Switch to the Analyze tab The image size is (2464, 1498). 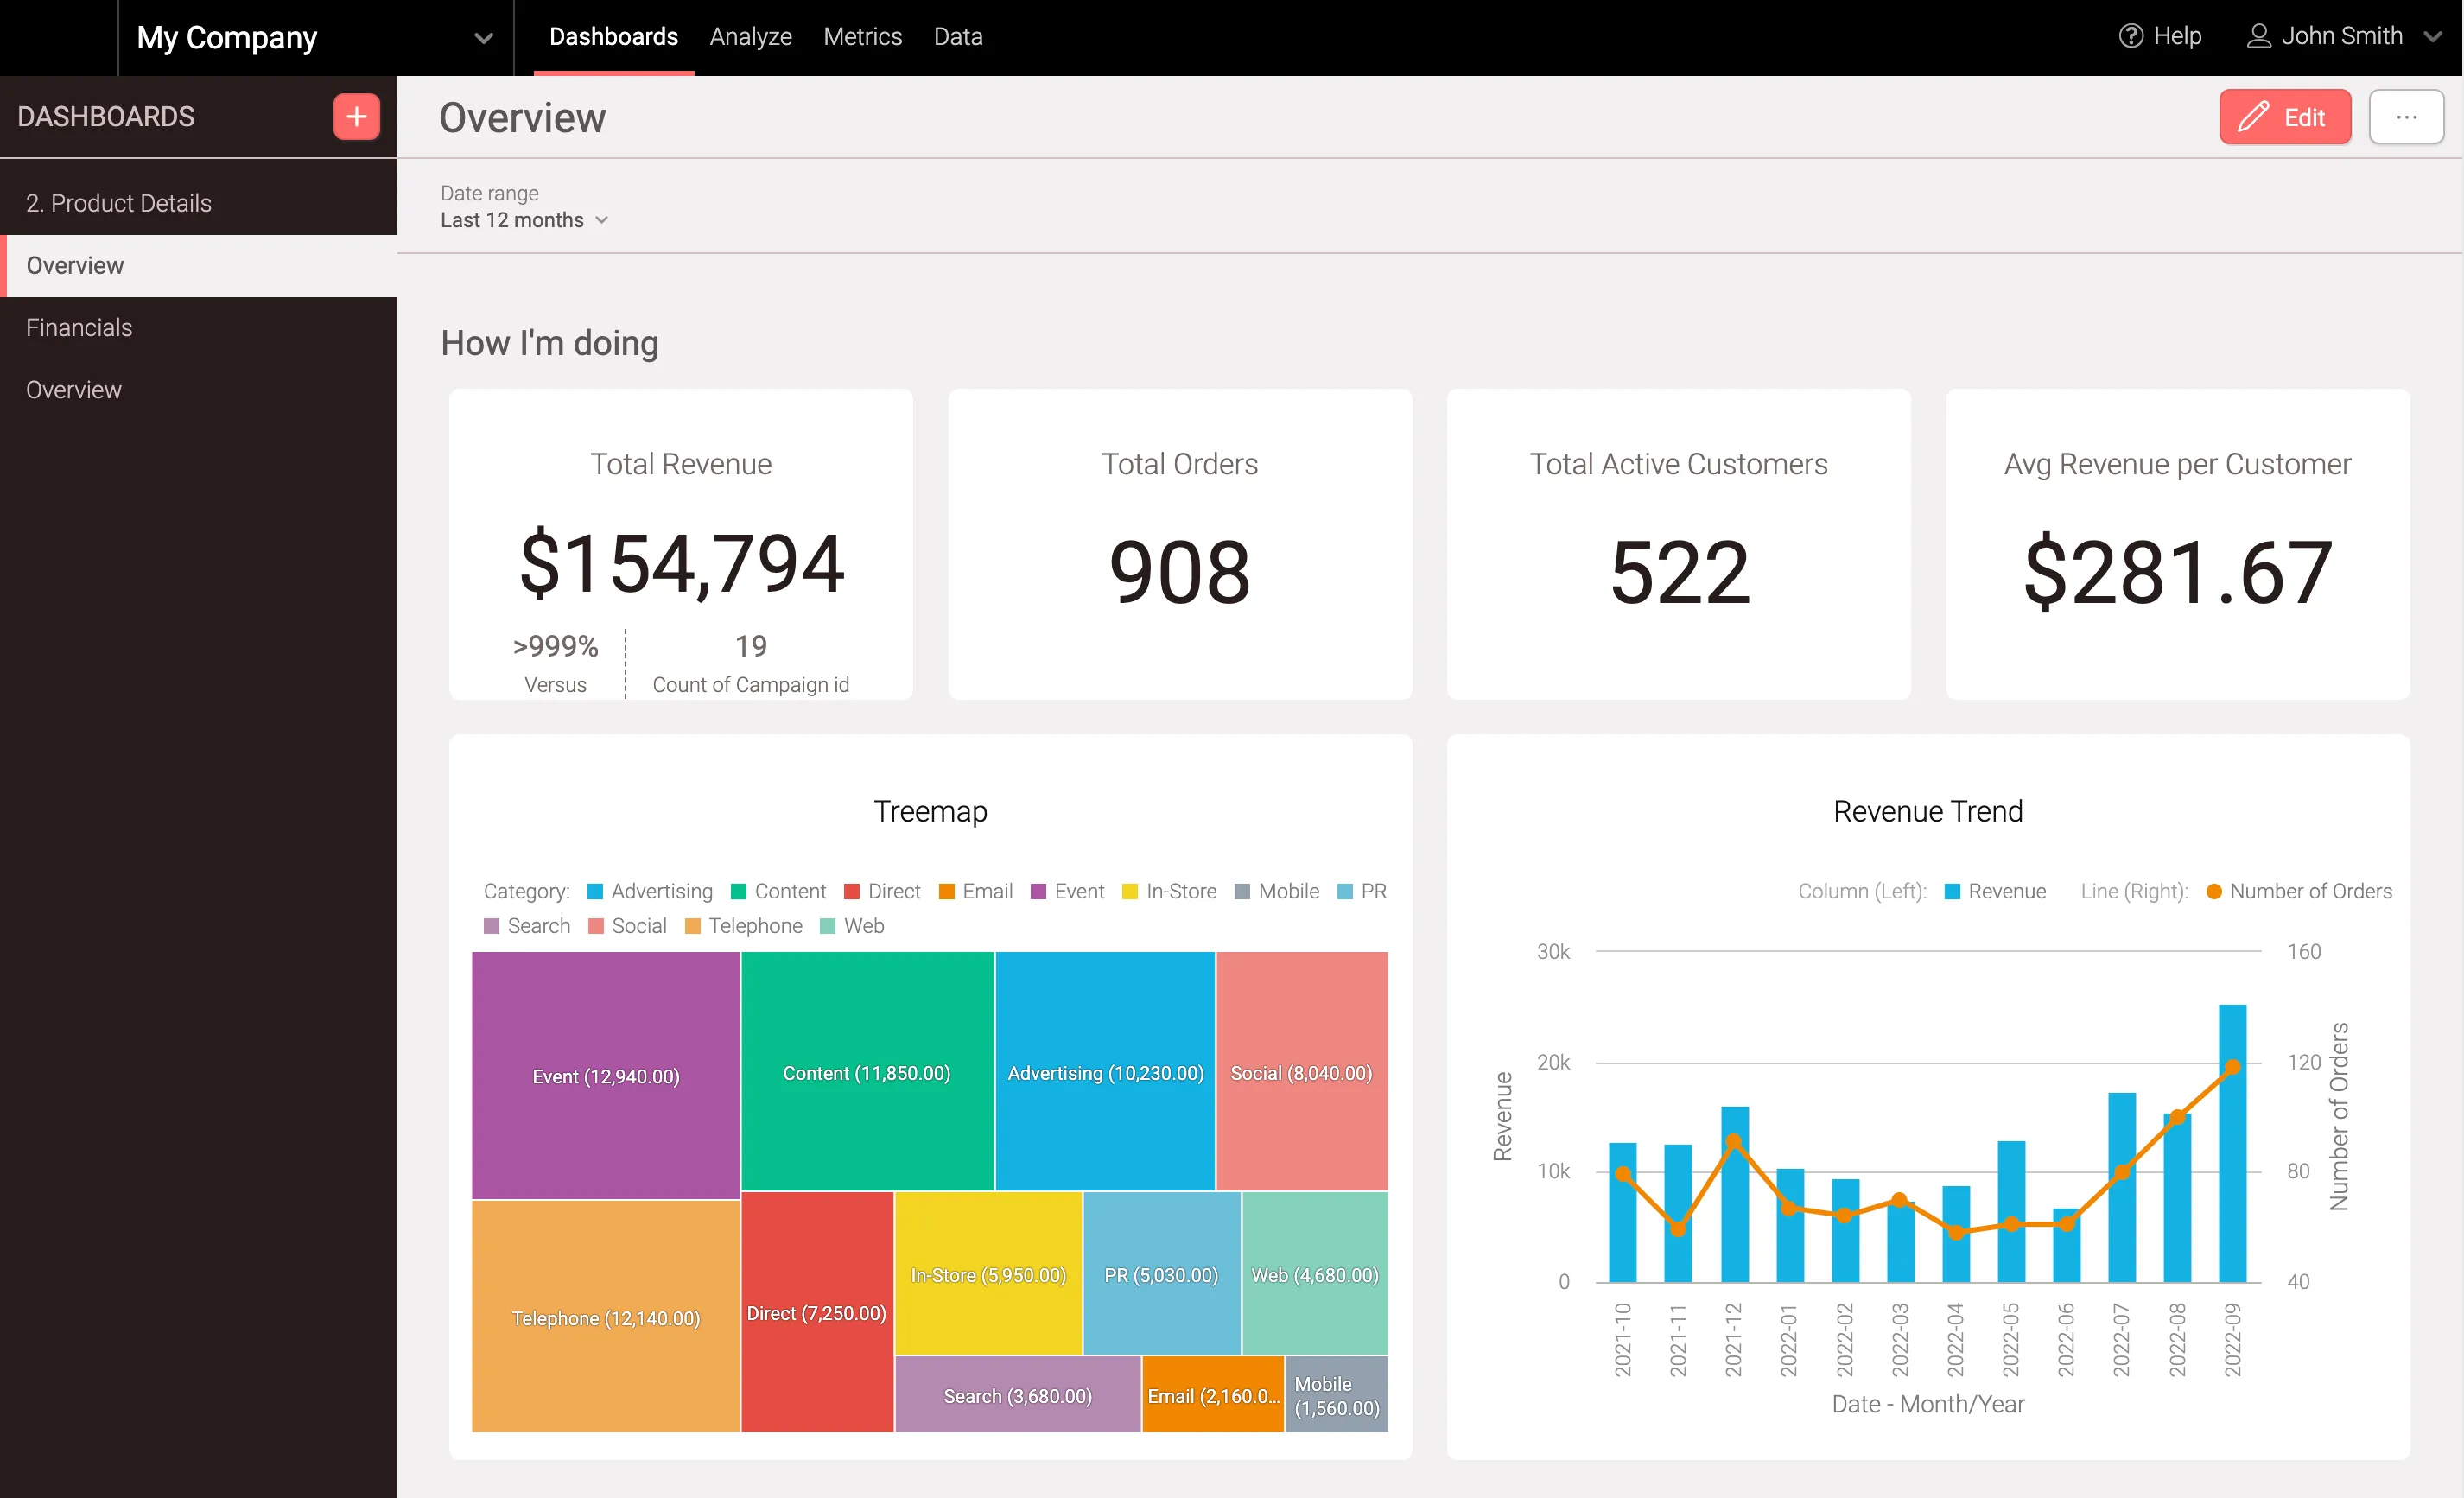(750, 36)
